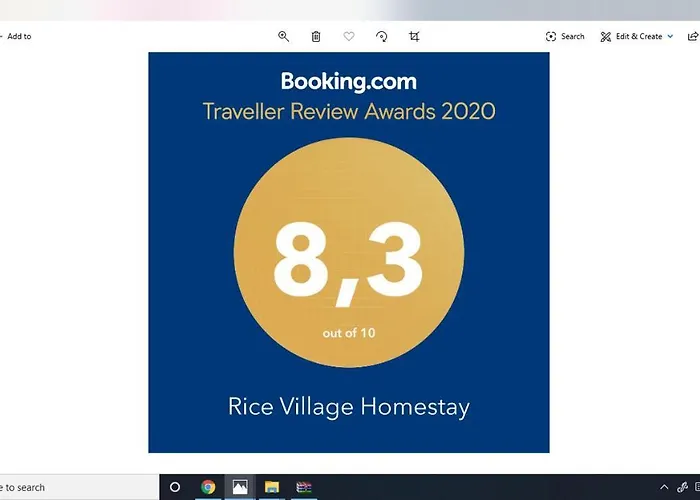
Task: Show hidden system tray icons
Action: [664, 487]
